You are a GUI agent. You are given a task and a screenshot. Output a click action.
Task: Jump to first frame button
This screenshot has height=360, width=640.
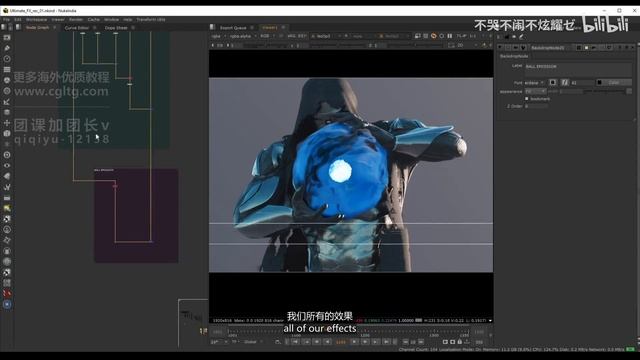(x=296, y=342)
